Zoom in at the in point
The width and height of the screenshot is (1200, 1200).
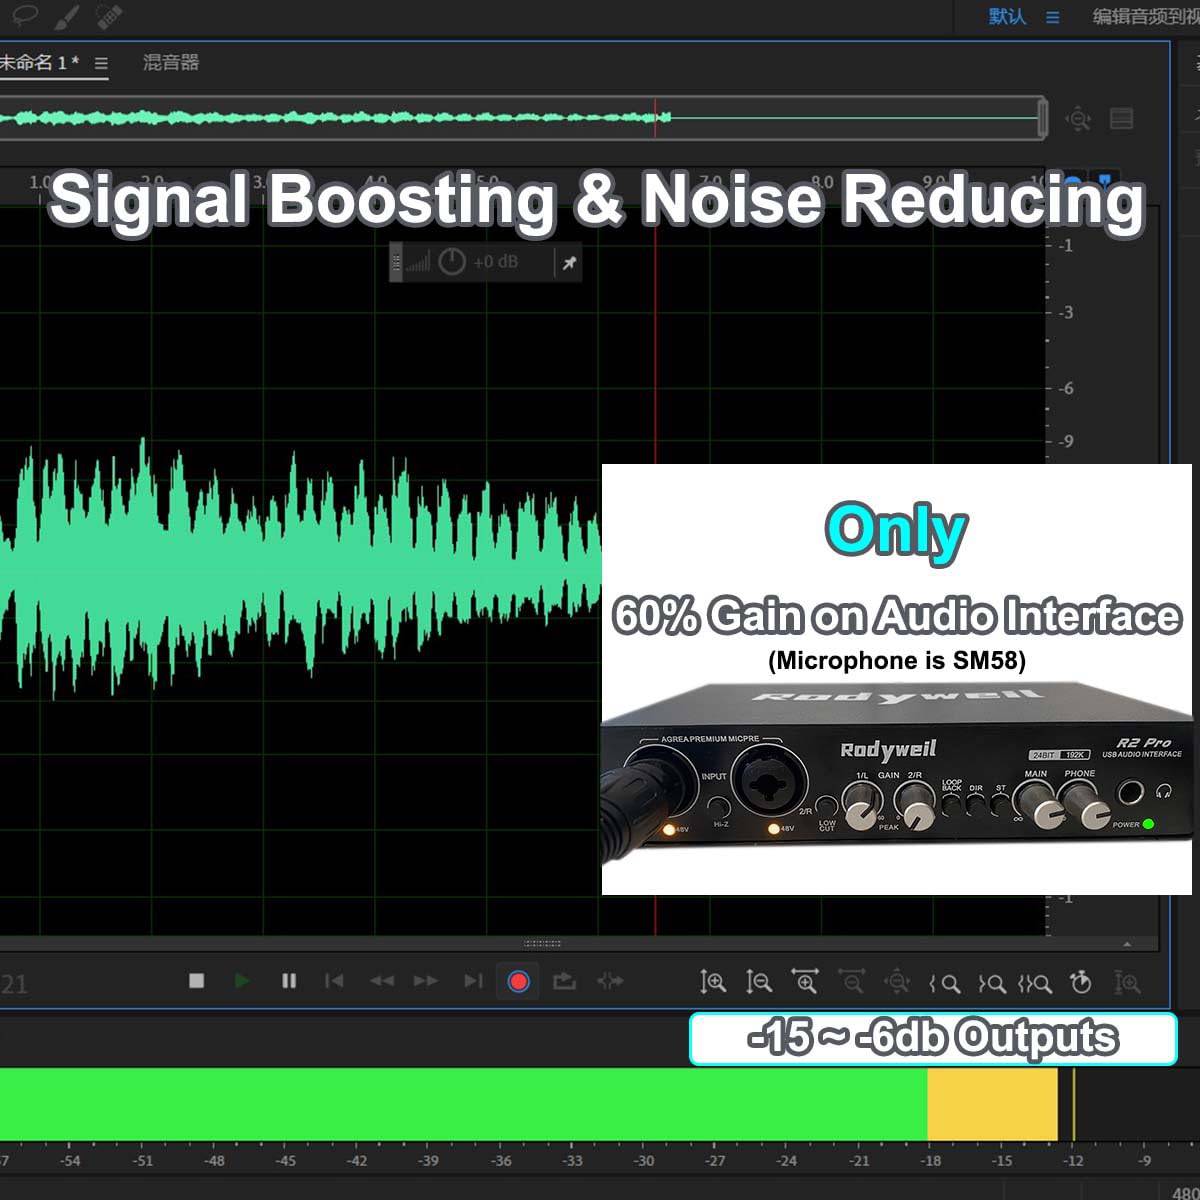[945, 984]
